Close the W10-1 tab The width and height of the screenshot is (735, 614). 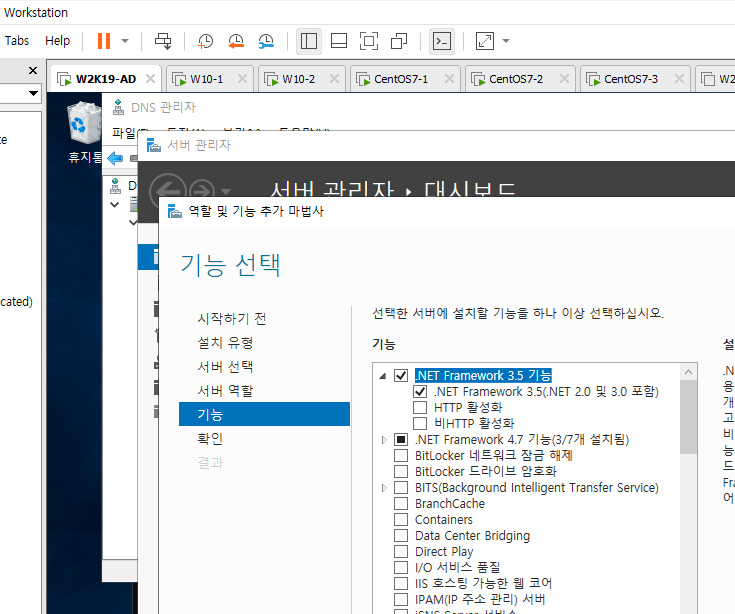pos(242,79)
